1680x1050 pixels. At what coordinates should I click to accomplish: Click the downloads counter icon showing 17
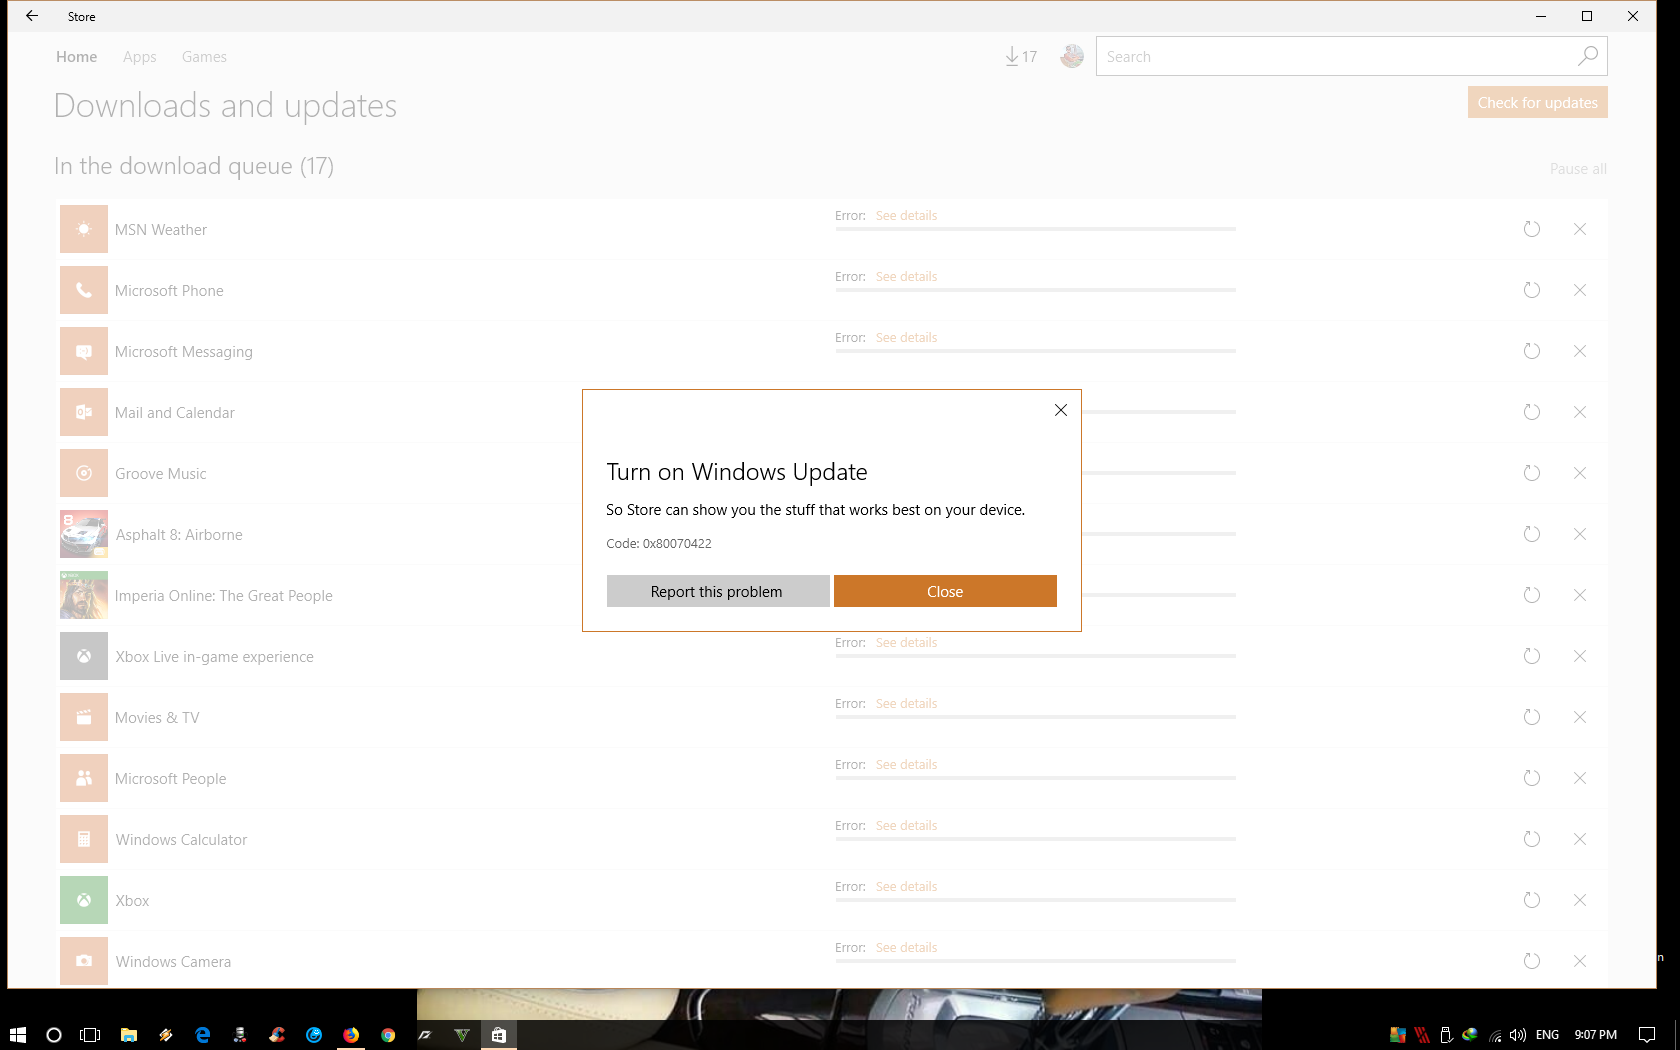tap(1021, 57)
